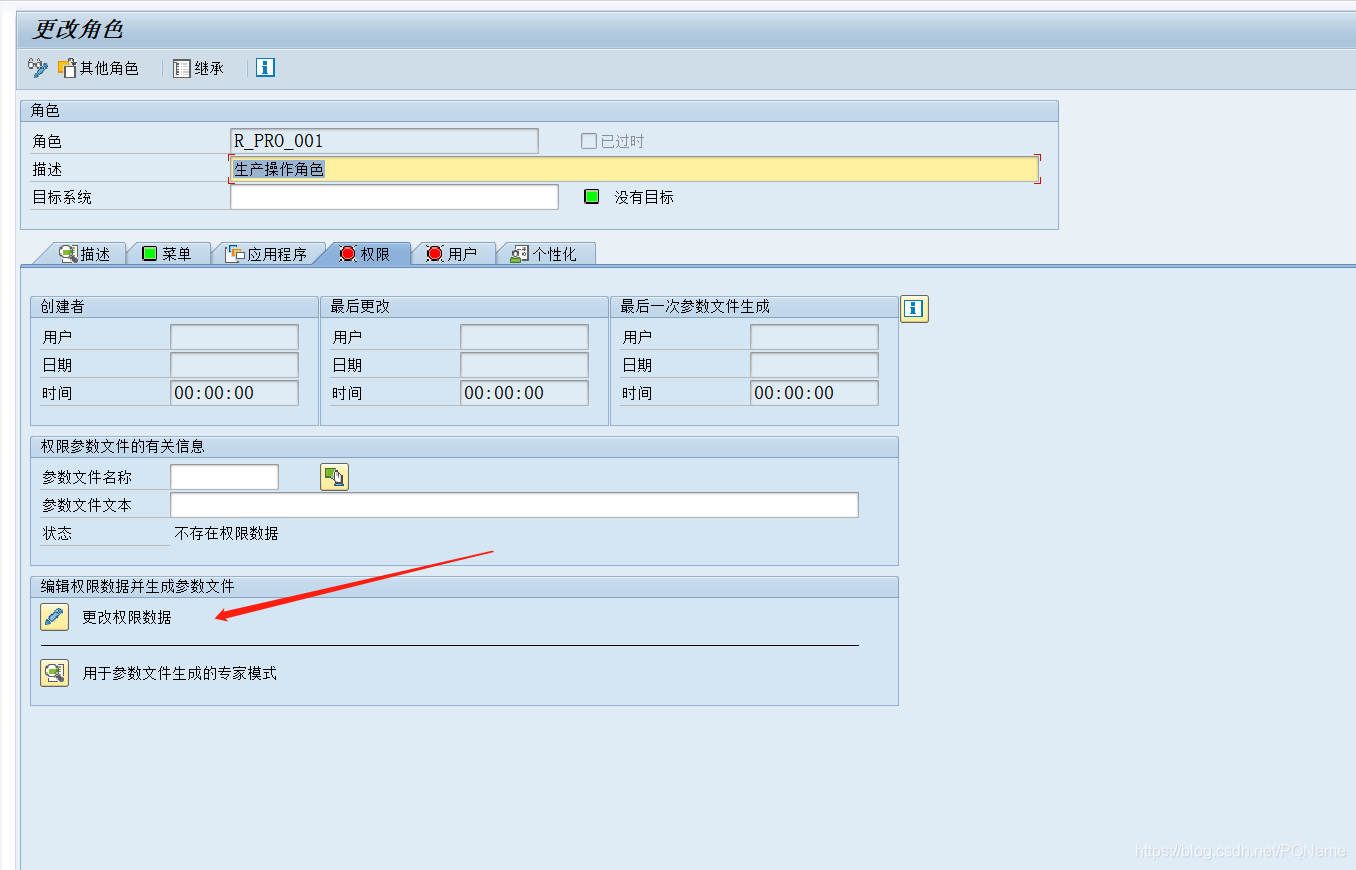1356x870 pixels.
Task: Click 最后一次参数文件生成 日期 field
Action: point(814,365)
